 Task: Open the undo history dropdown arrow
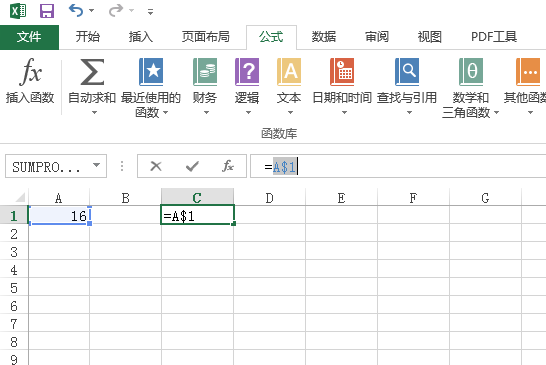(92, 11)
